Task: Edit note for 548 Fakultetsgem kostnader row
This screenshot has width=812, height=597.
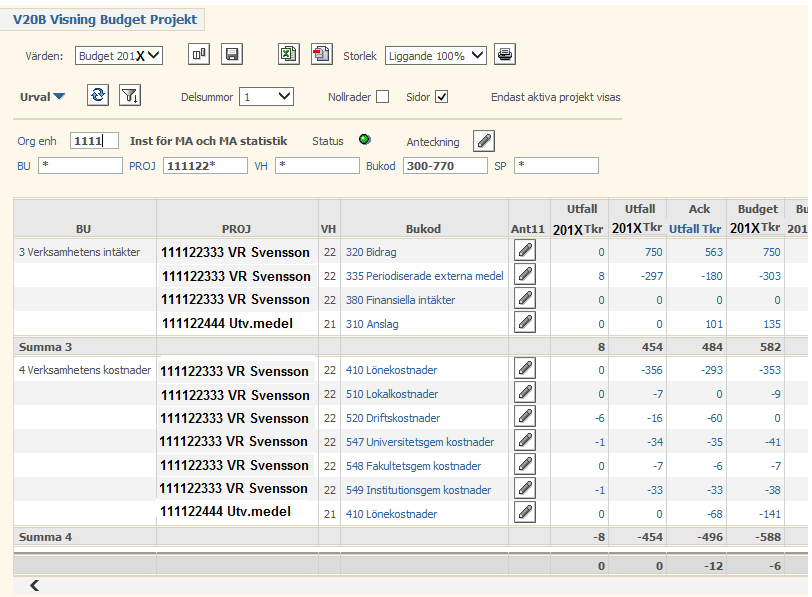Action: (525, 465)
